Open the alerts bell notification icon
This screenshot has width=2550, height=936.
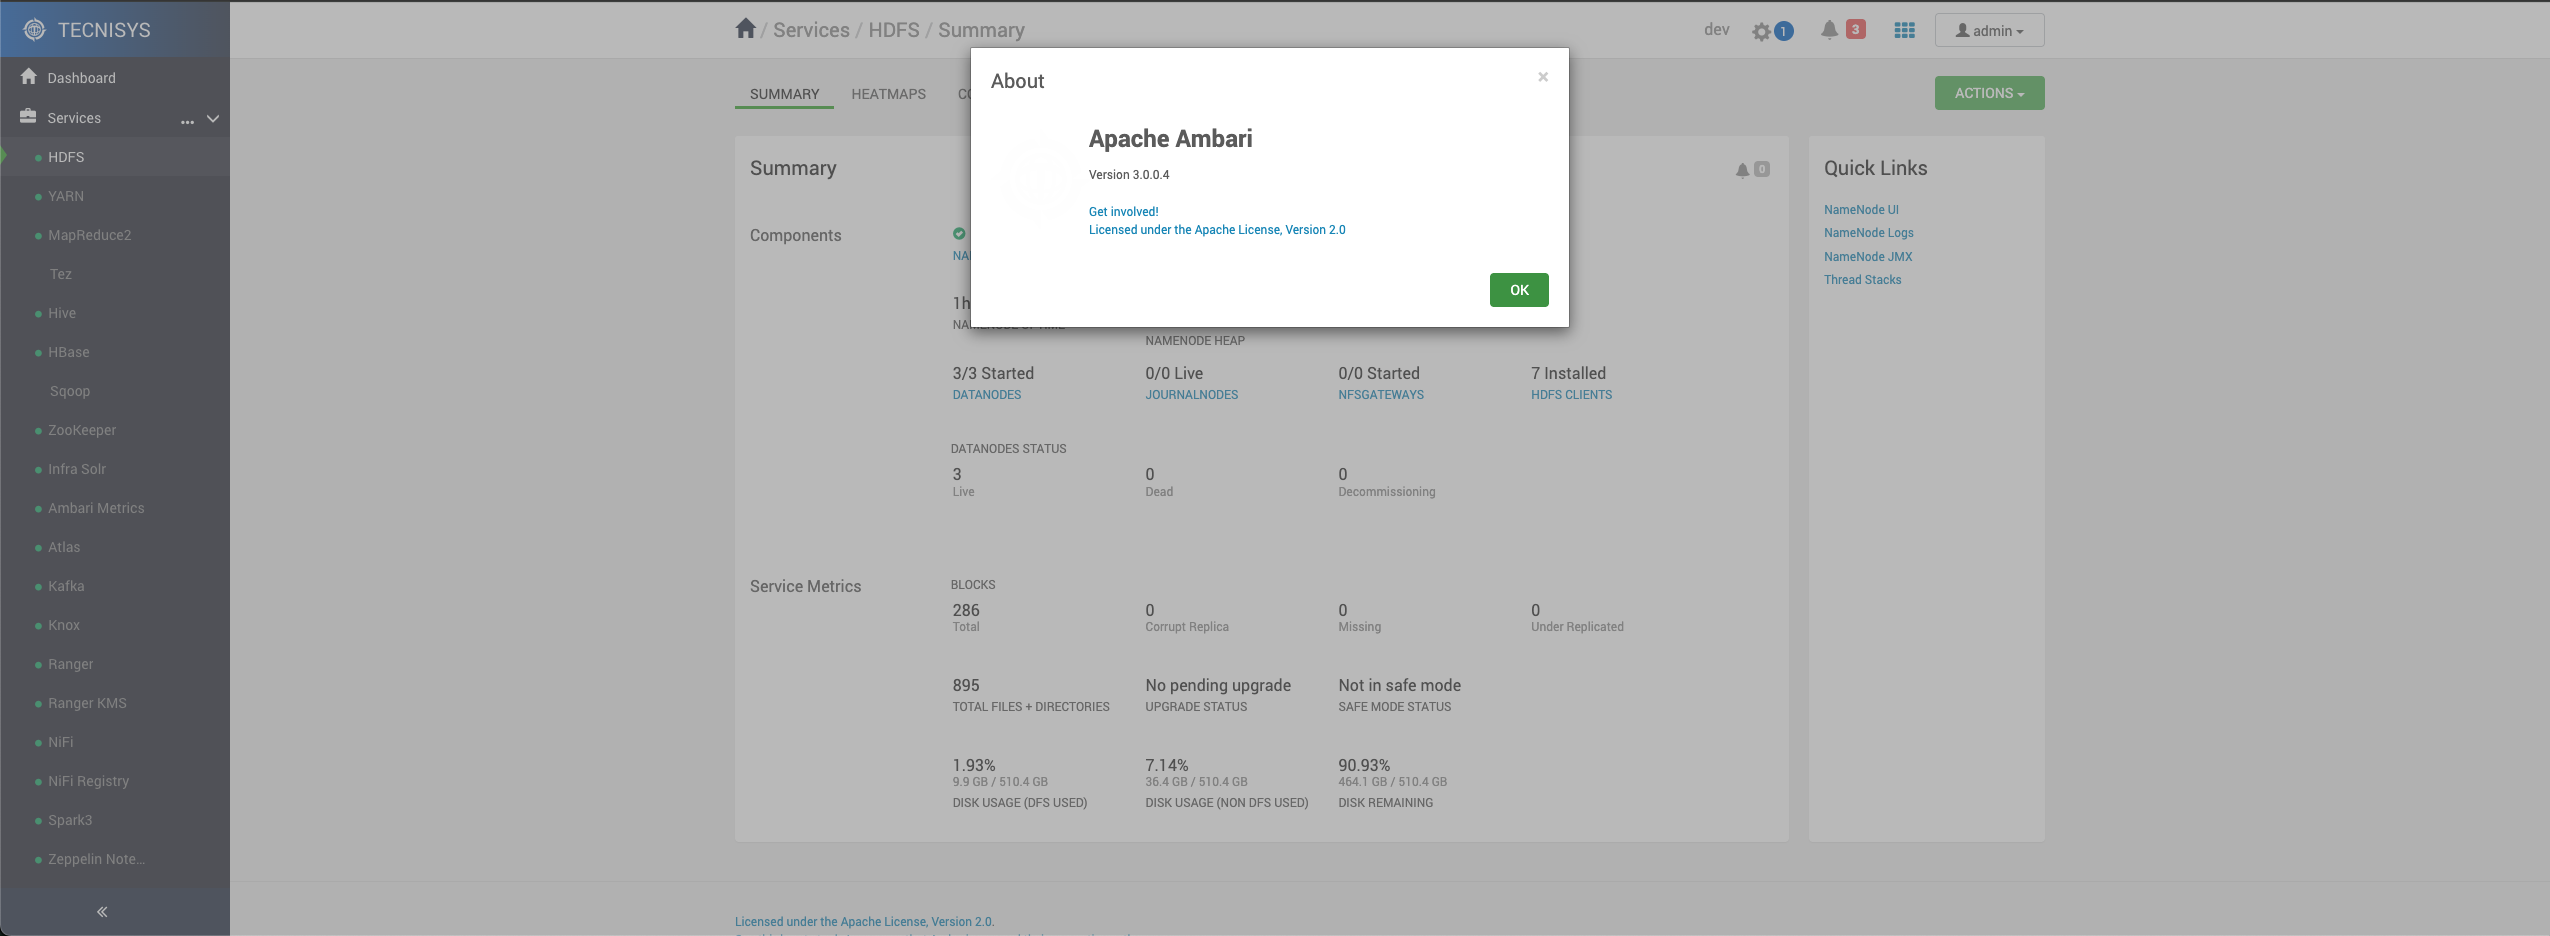[1829, 30]
